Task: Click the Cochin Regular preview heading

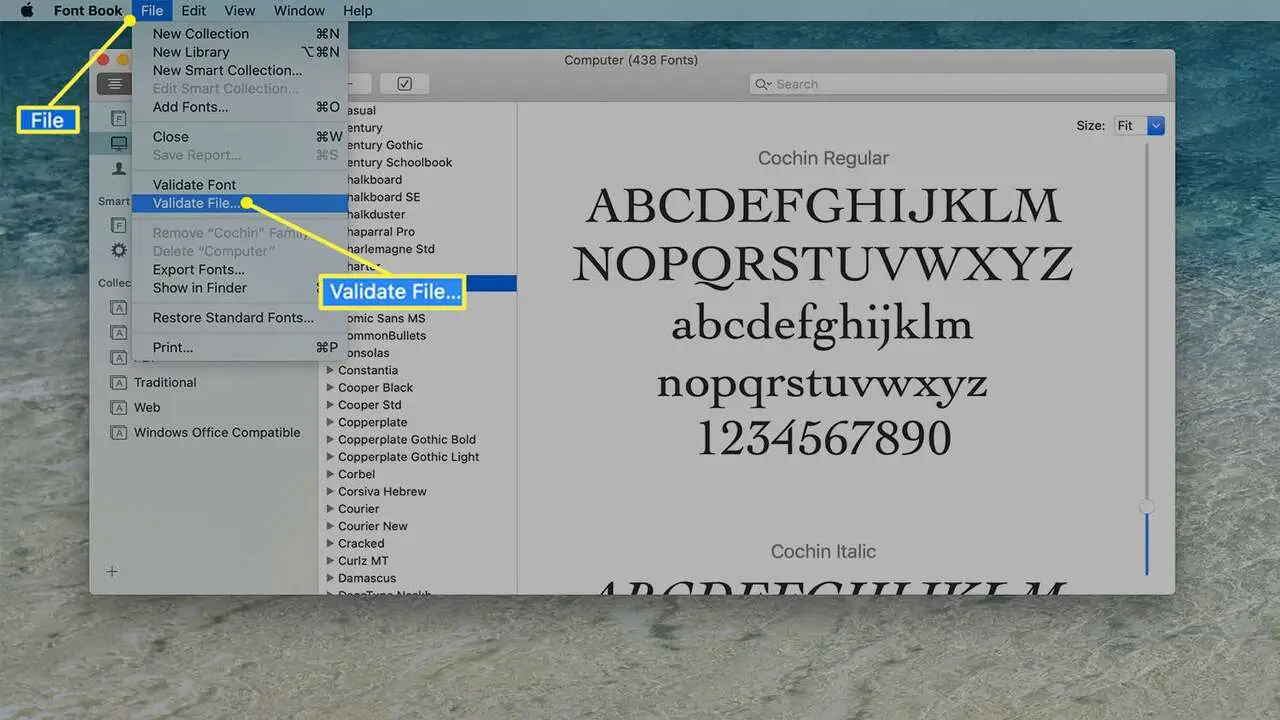Action: click(x=823, y=158)
